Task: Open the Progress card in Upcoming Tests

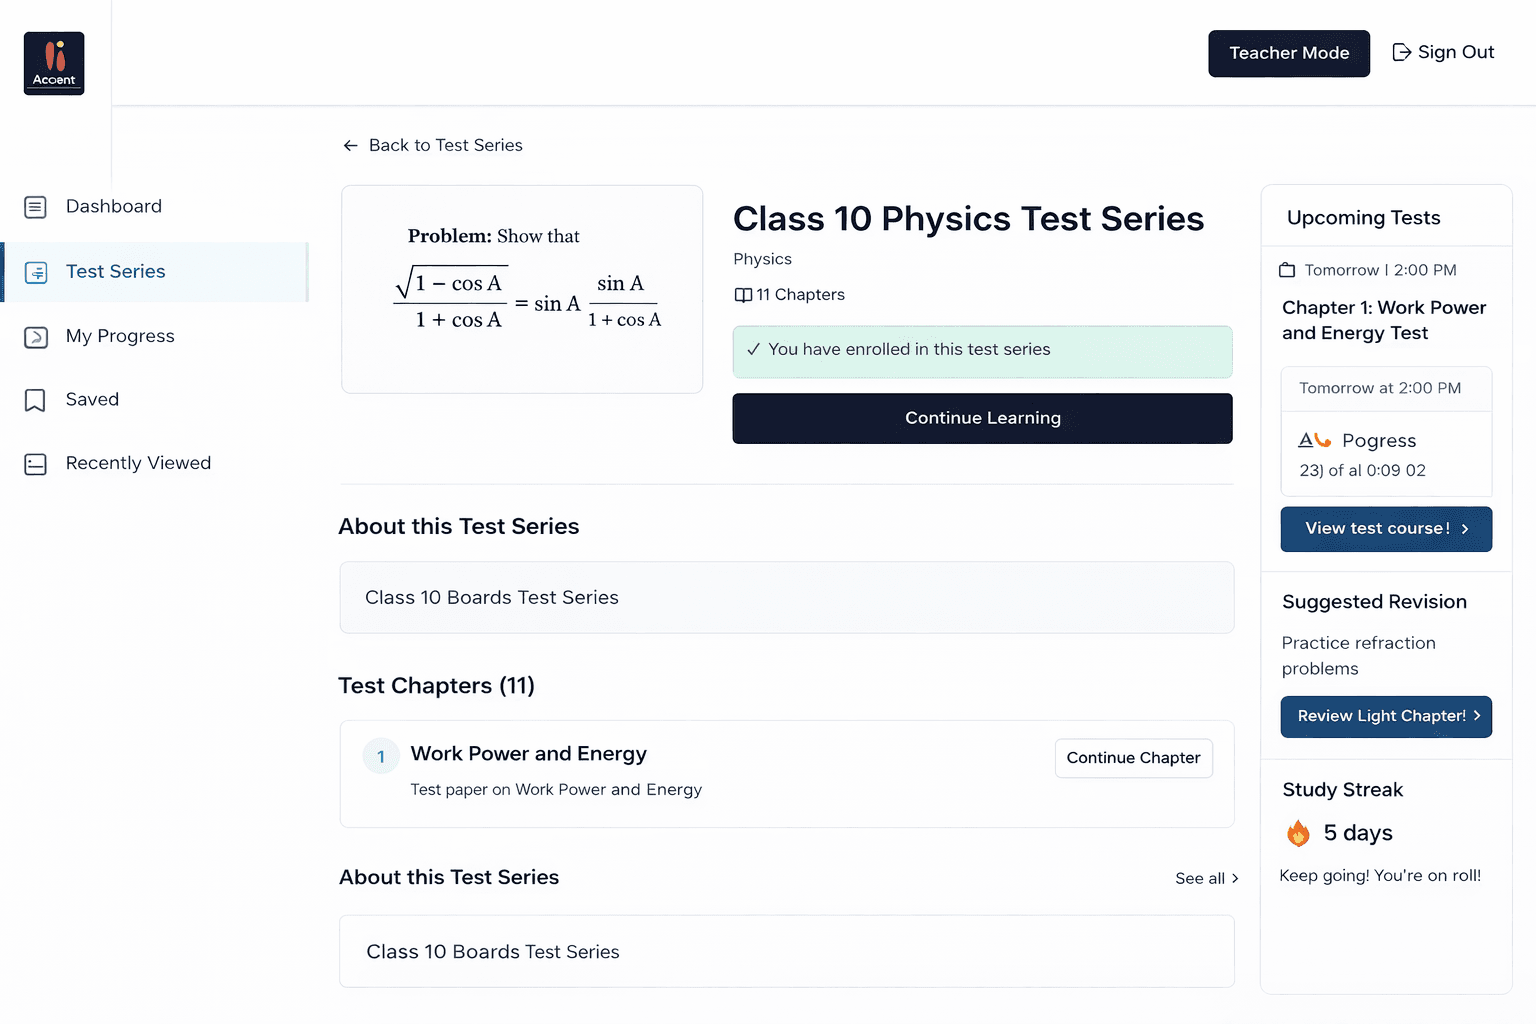Action: pos(1386,454)
